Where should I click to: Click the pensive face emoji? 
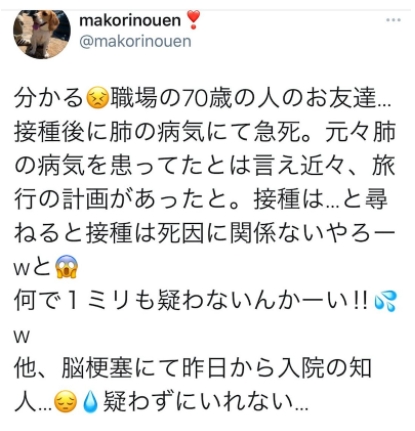(x=65, y=402)
